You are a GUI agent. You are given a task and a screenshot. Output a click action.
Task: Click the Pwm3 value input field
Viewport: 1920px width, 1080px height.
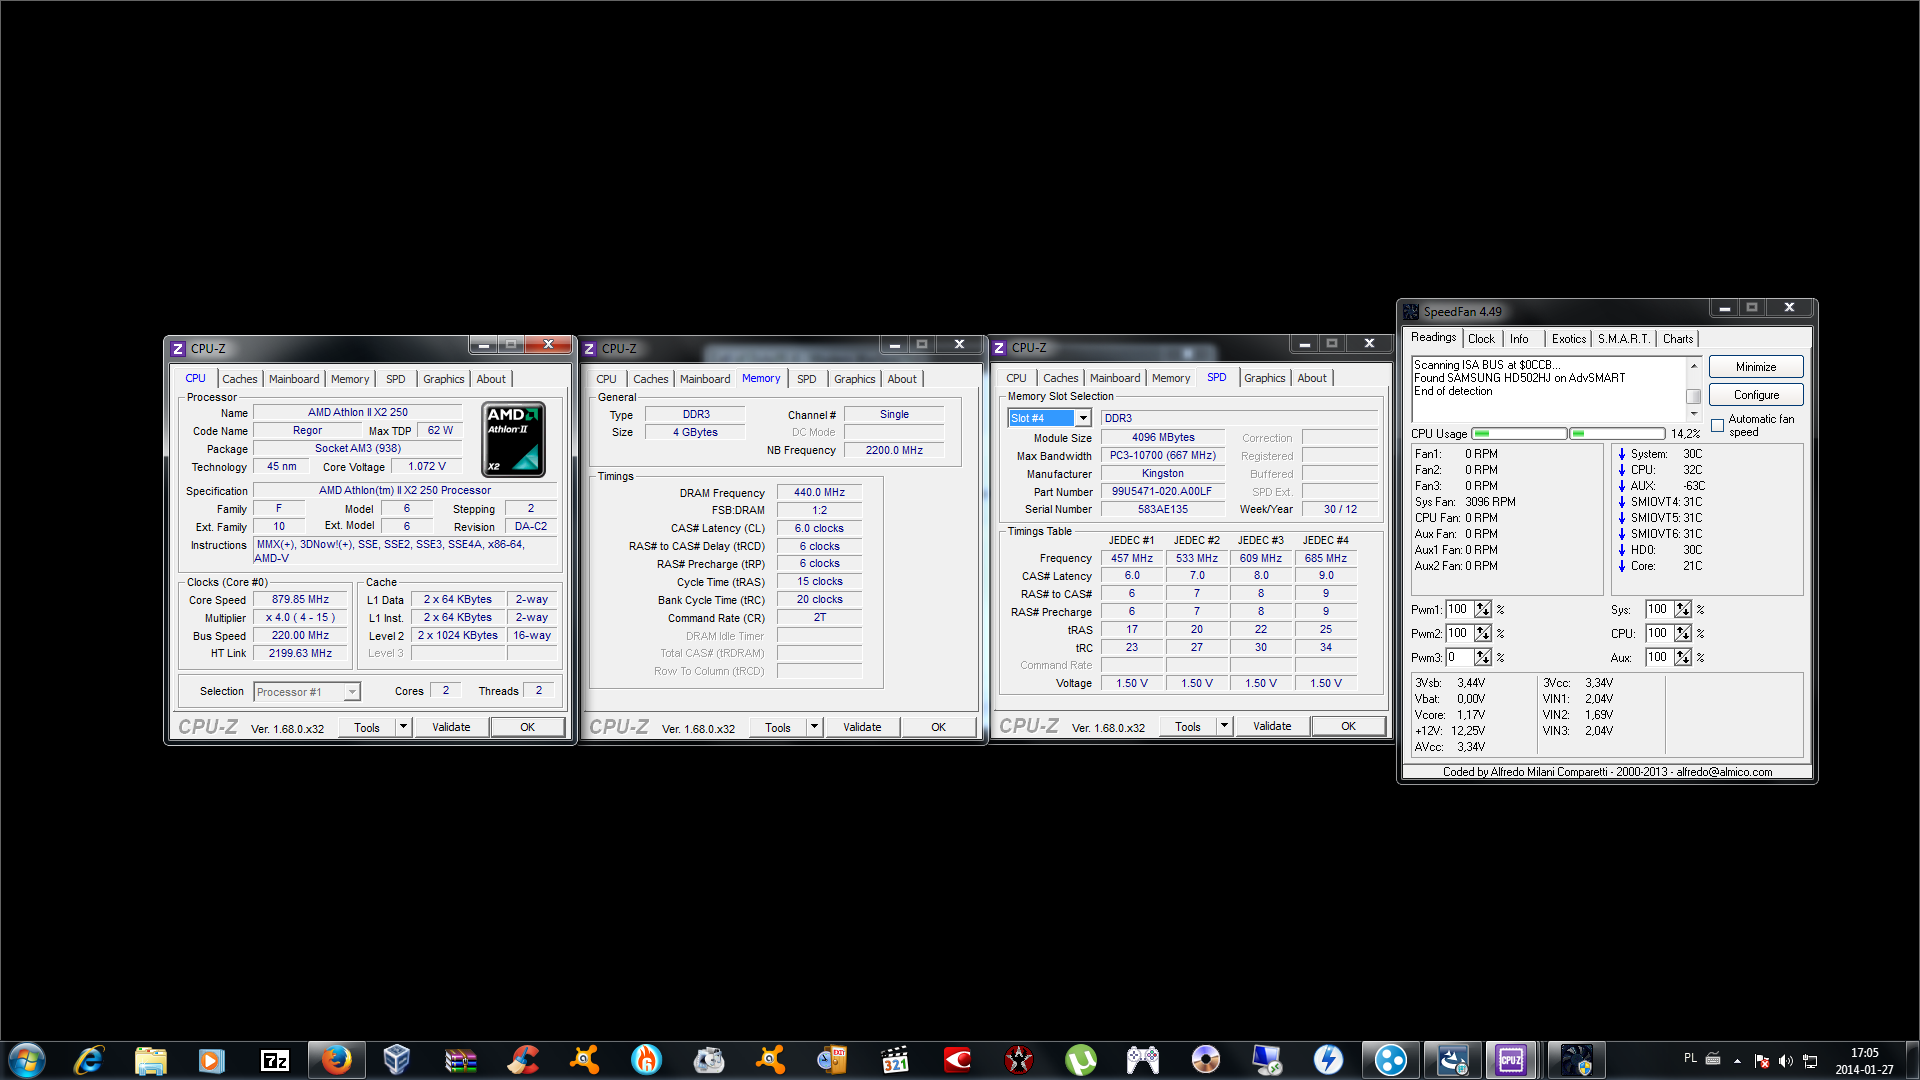pyautogui.click(x=1458, y=657)
